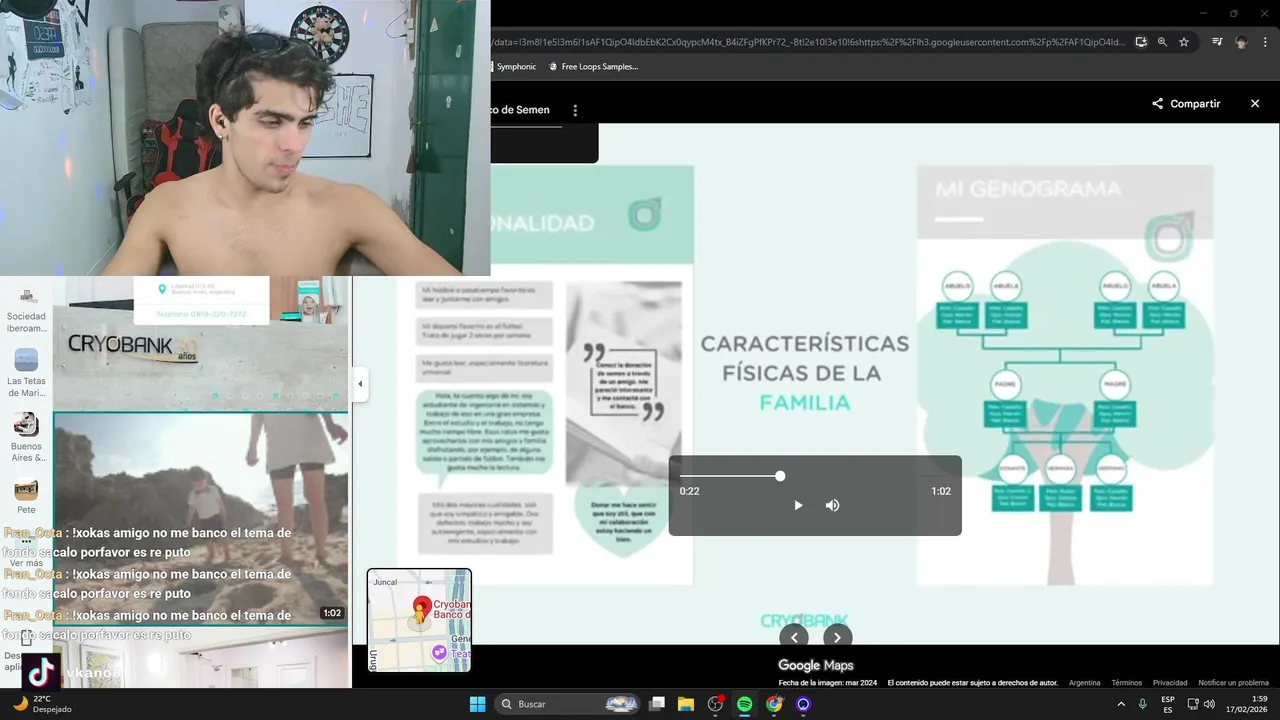Go to the next photo arrow
The height and width of the screenshot is (720, 1280).
(837, 637)
